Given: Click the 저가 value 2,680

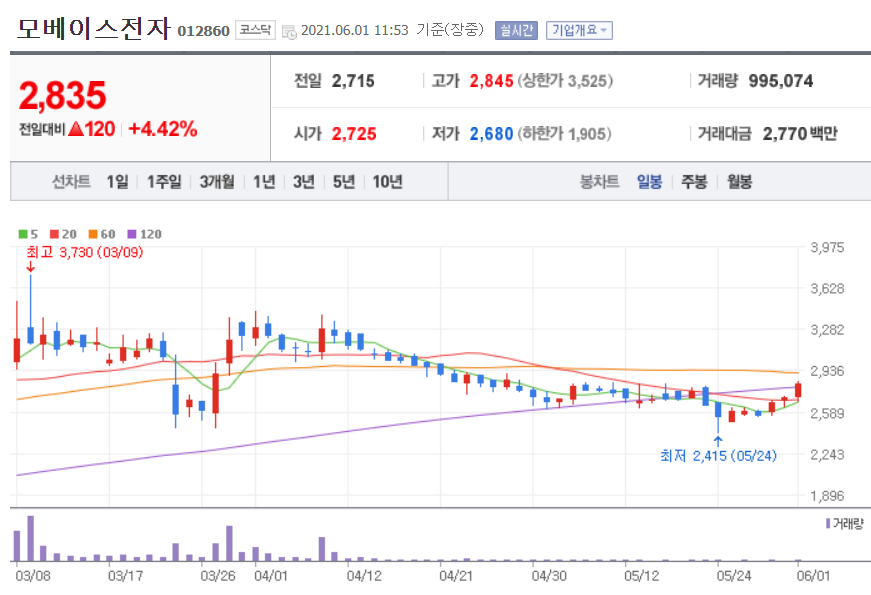Looking at the screenshot, I should pos(491,134).
